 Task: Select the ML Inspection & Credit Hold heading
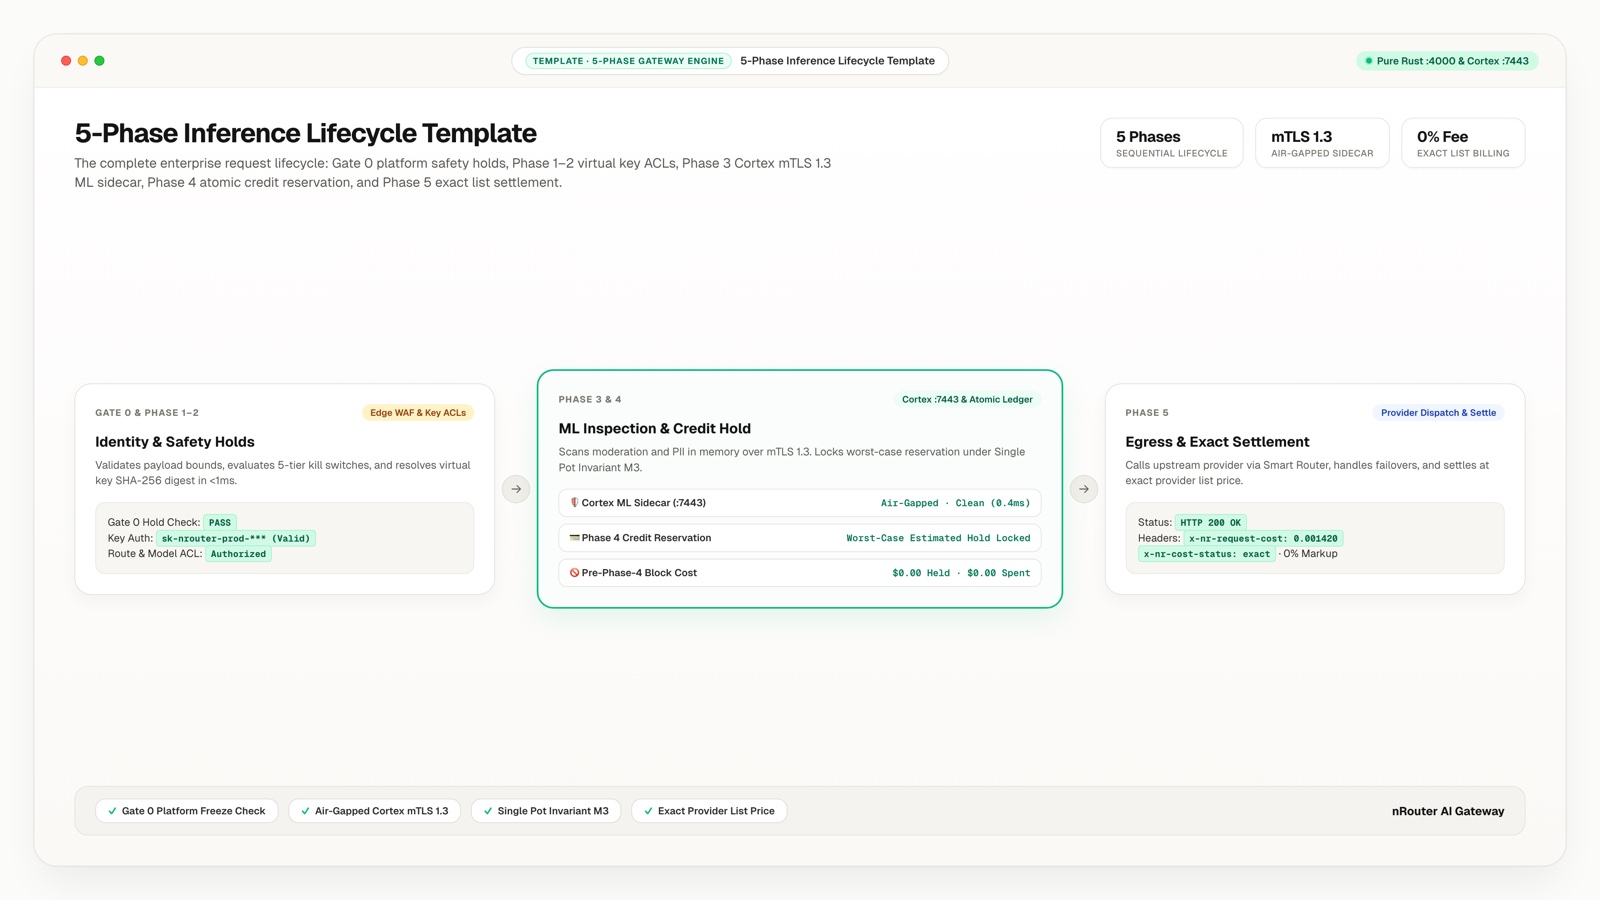pos(655,429)
